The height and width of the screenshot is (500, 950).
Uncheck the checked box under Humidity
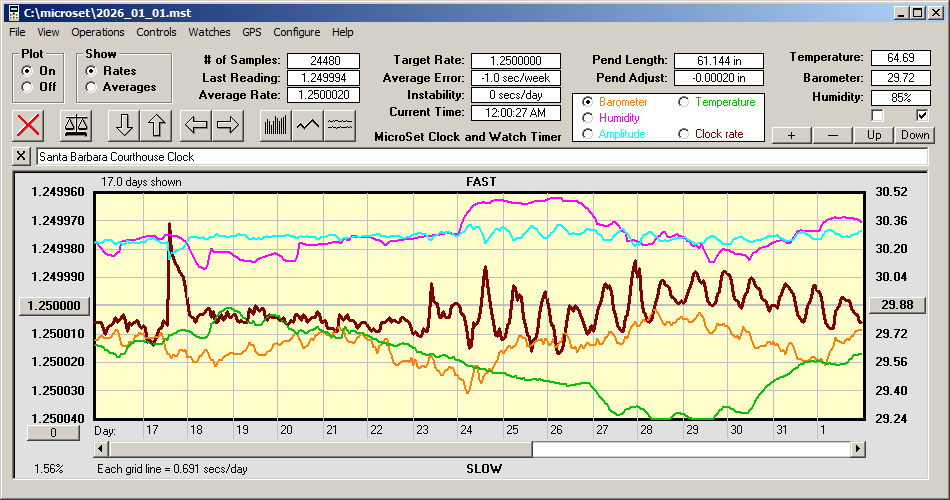pyautogui.click(x=922, y=116)
